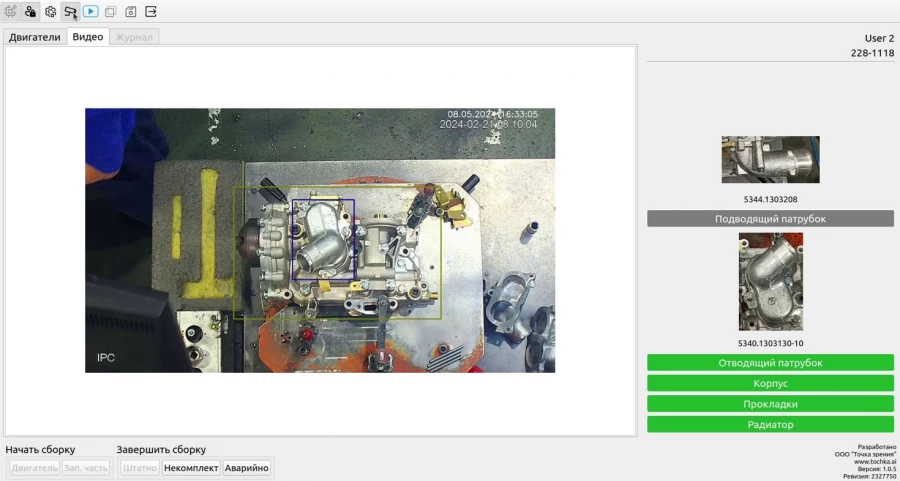
Task: Select the green Радиатор button
Action: coord(770,425)
